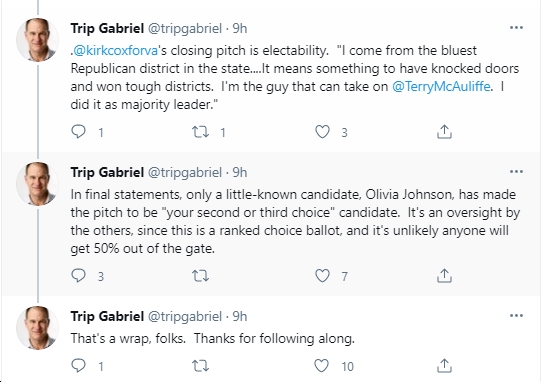Click the avatar beside the Olivia Johnson tweet

click(38, 184)
